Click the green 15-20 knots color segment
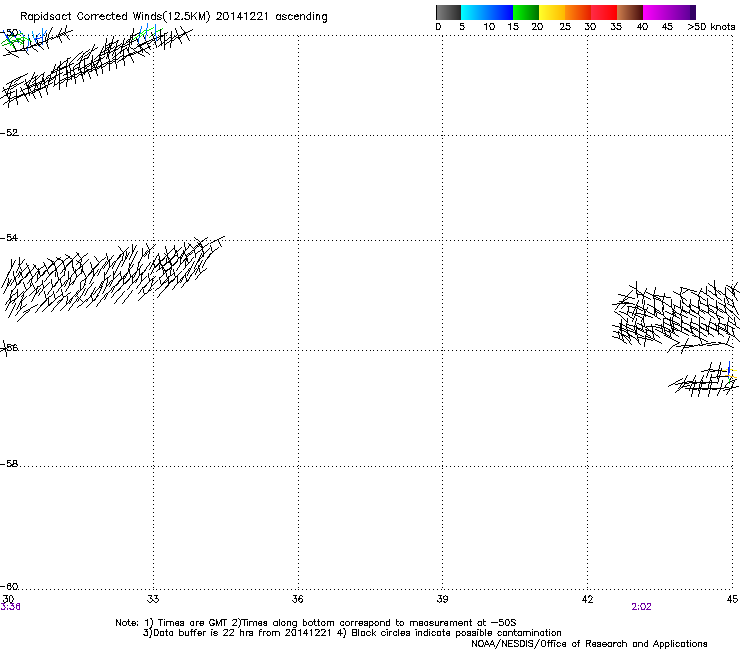The width and height of the screenshot is (740, 650). (526, 12)
